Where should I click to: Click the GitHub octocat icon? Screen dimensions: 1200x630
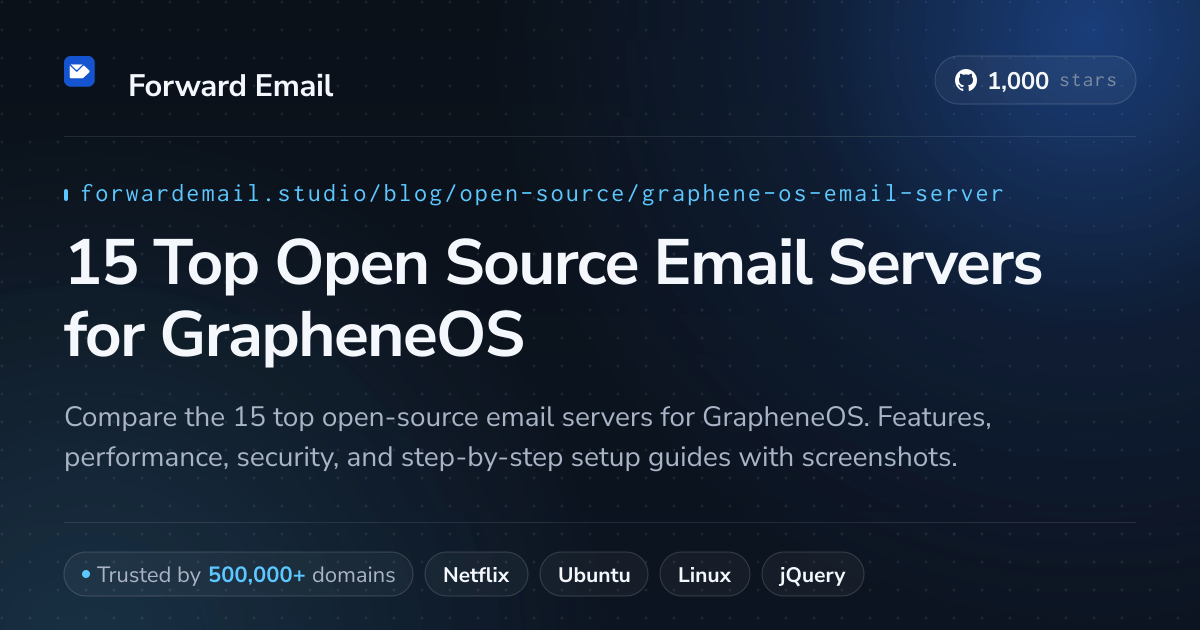[966, 81]
